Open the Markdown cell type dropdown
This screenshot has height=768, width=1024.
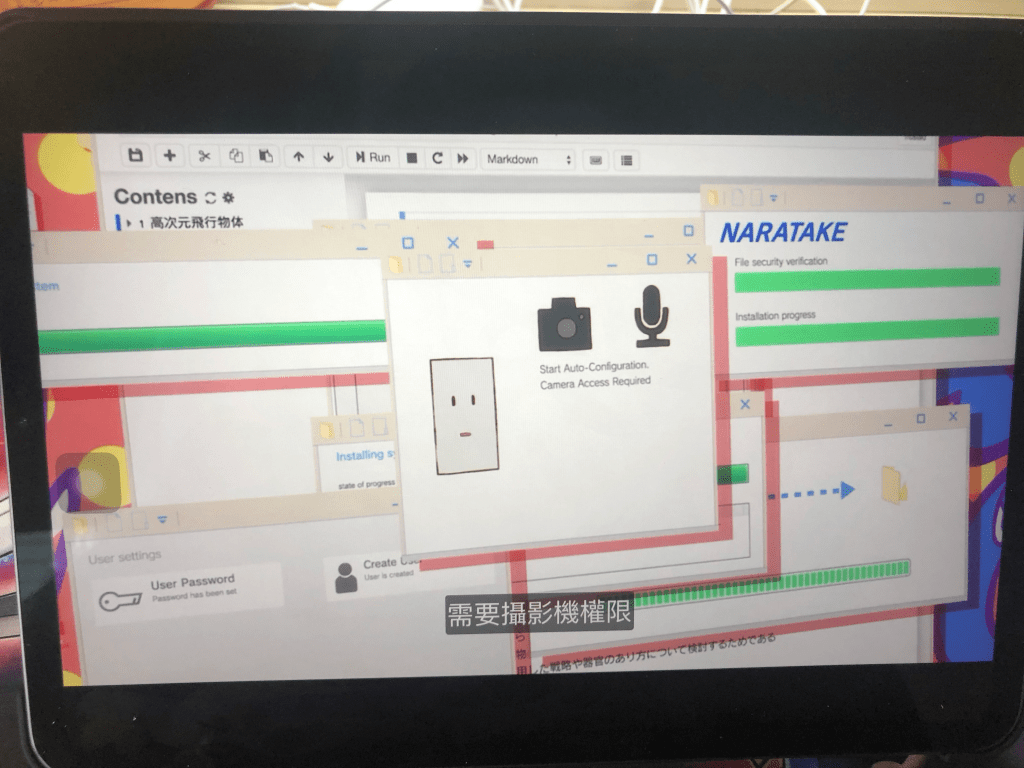pyautogui.click(x=529, y=159)
